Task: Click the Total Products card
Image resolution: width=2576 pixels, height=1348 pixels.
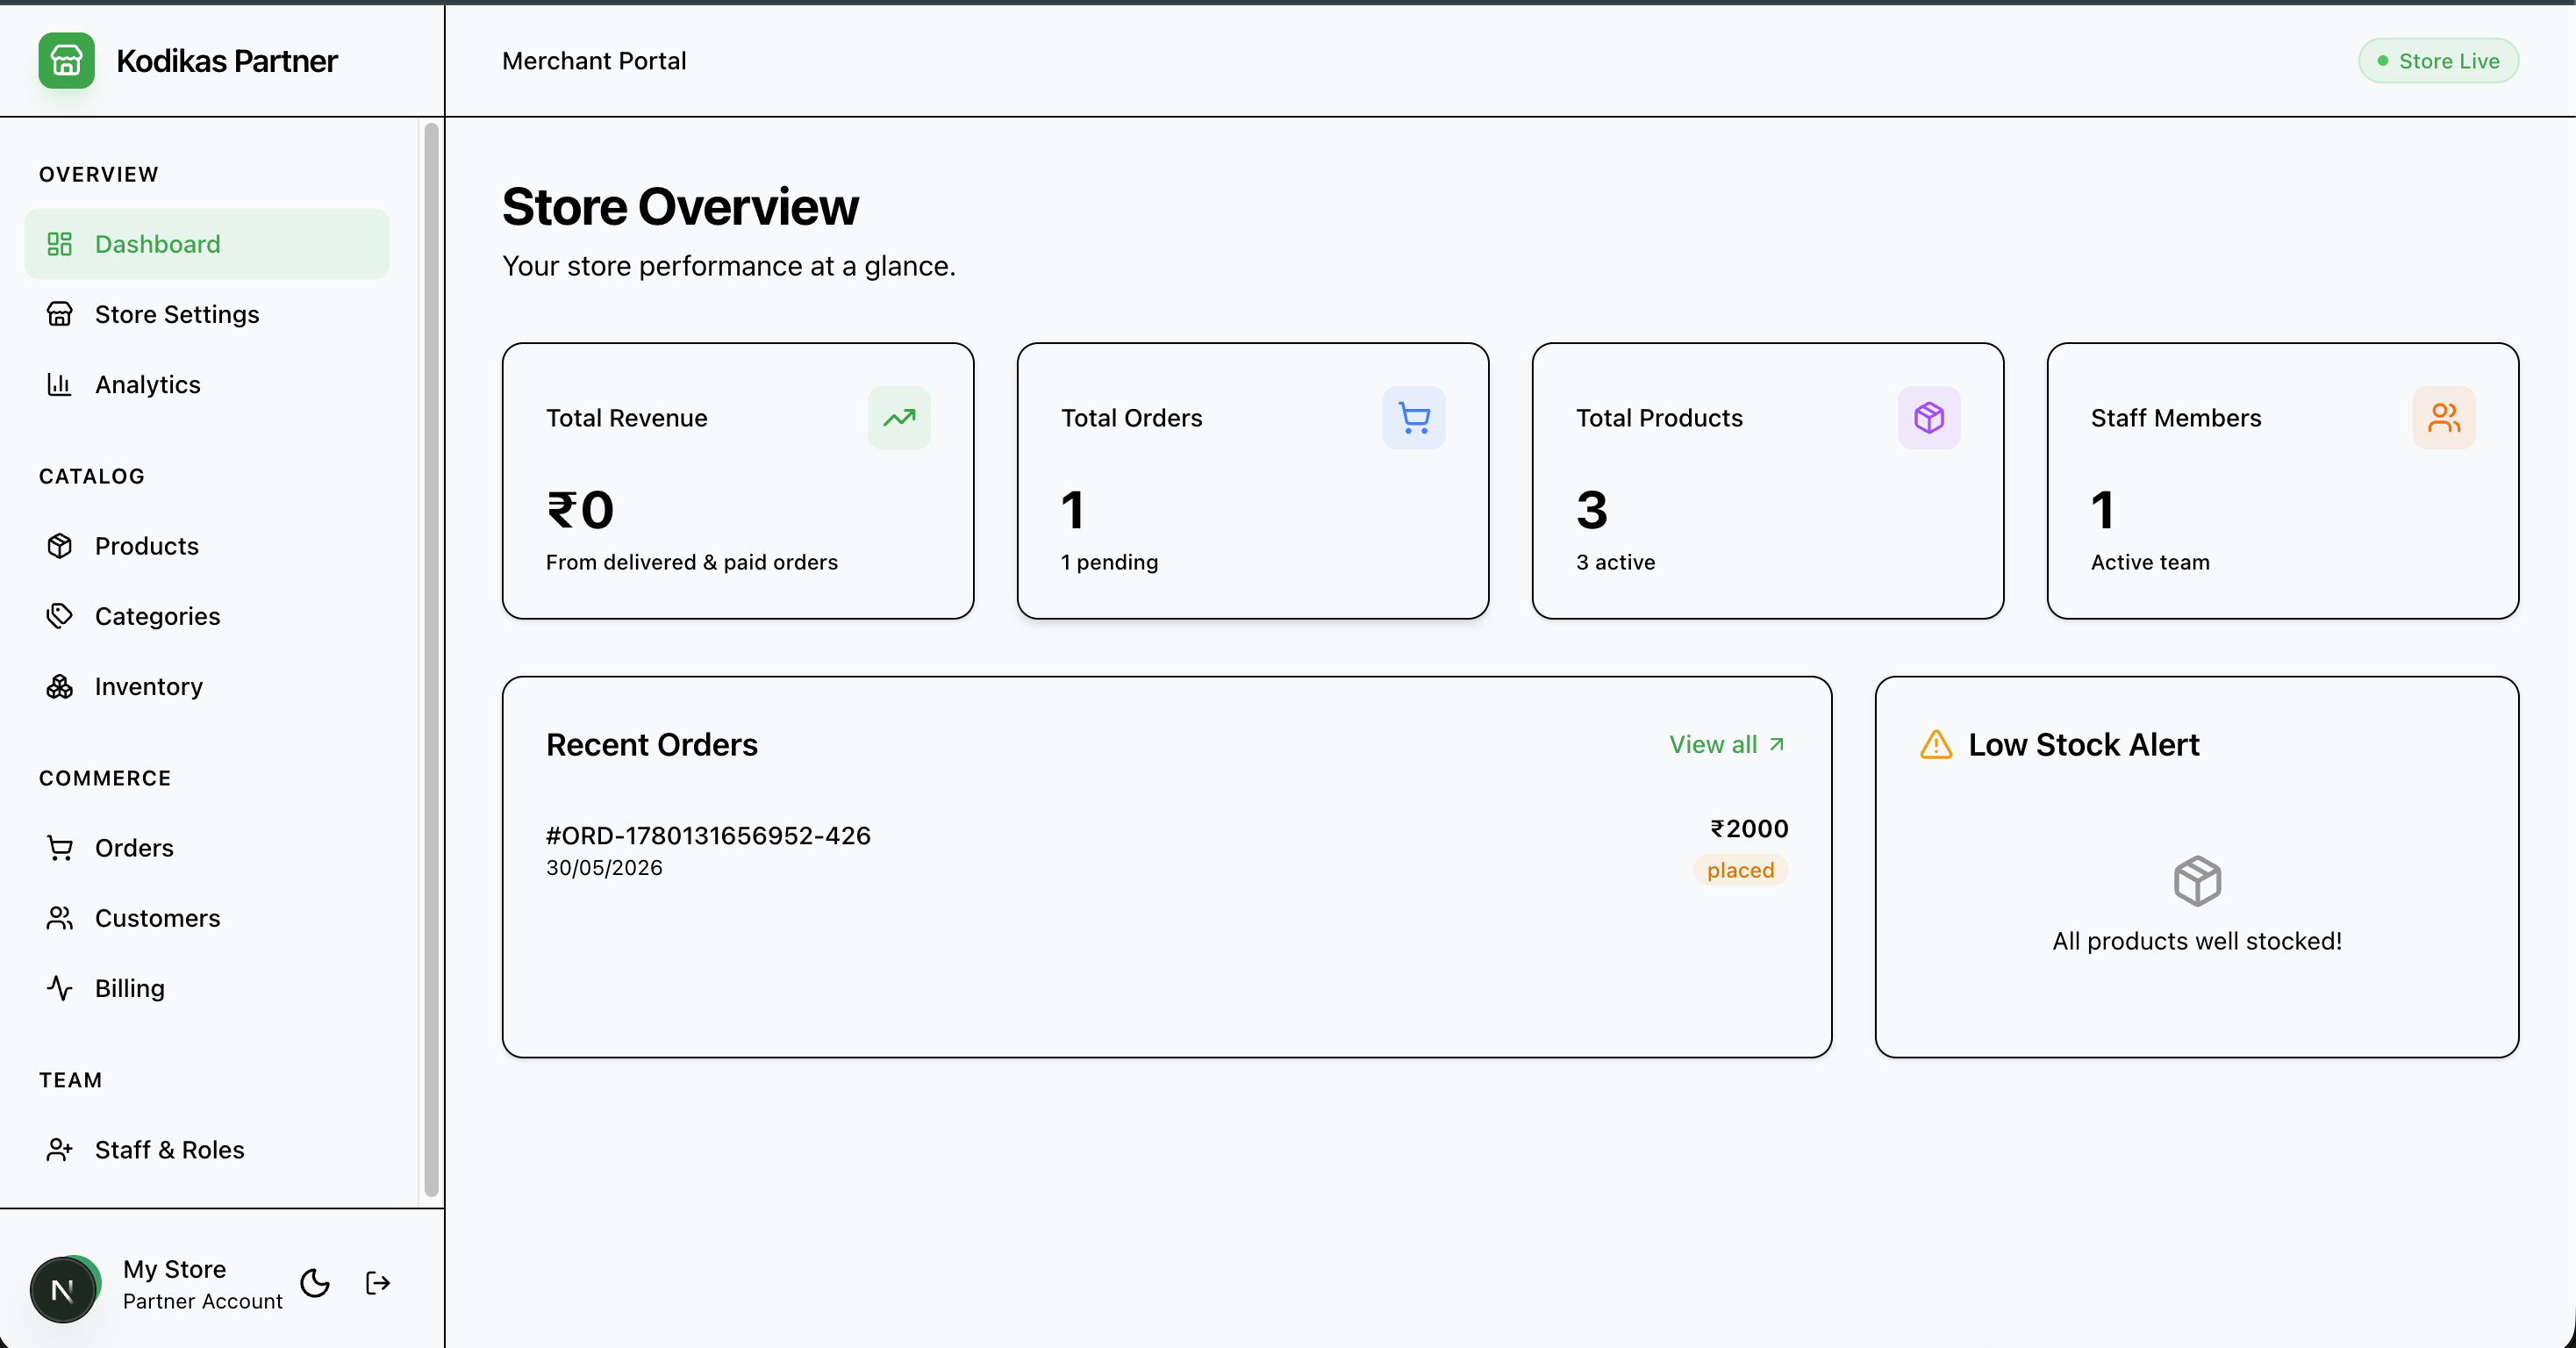Action: (x=1768, y=481)
